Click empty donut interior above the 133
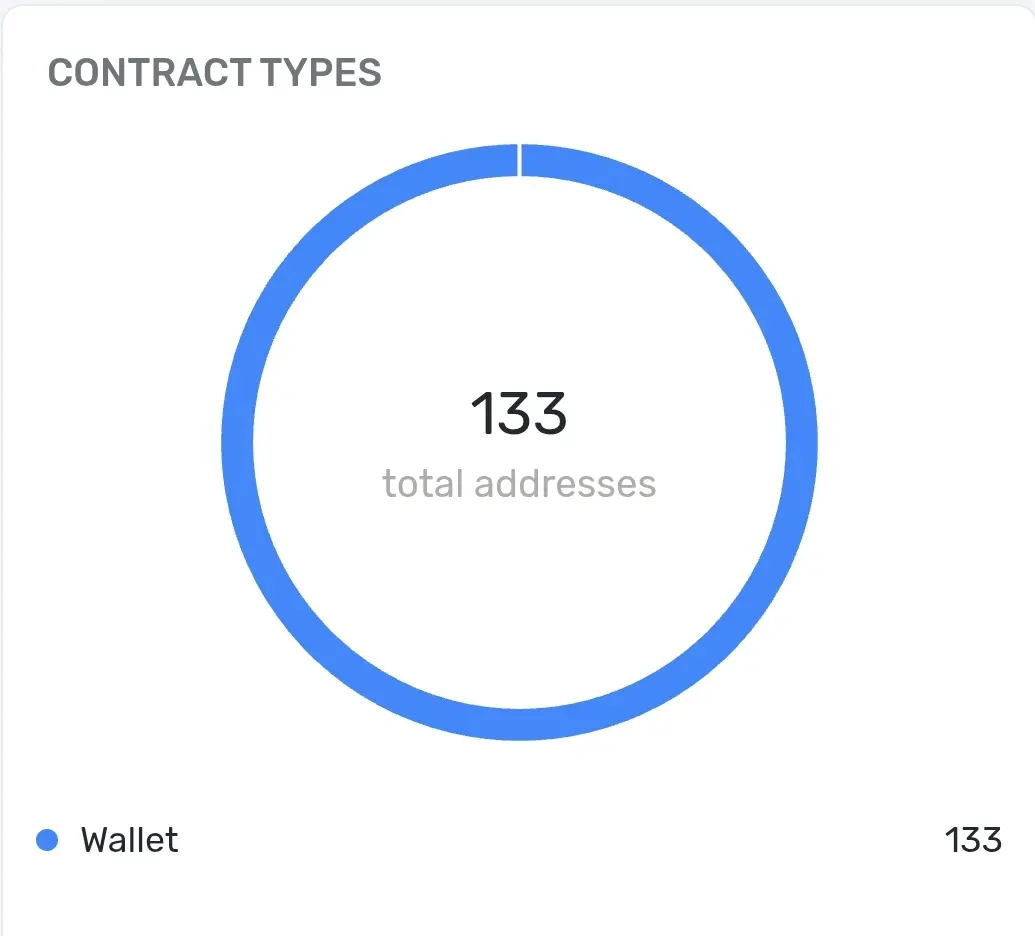The width and height of the screenshot is (1035, 936). tap(519, 284)
